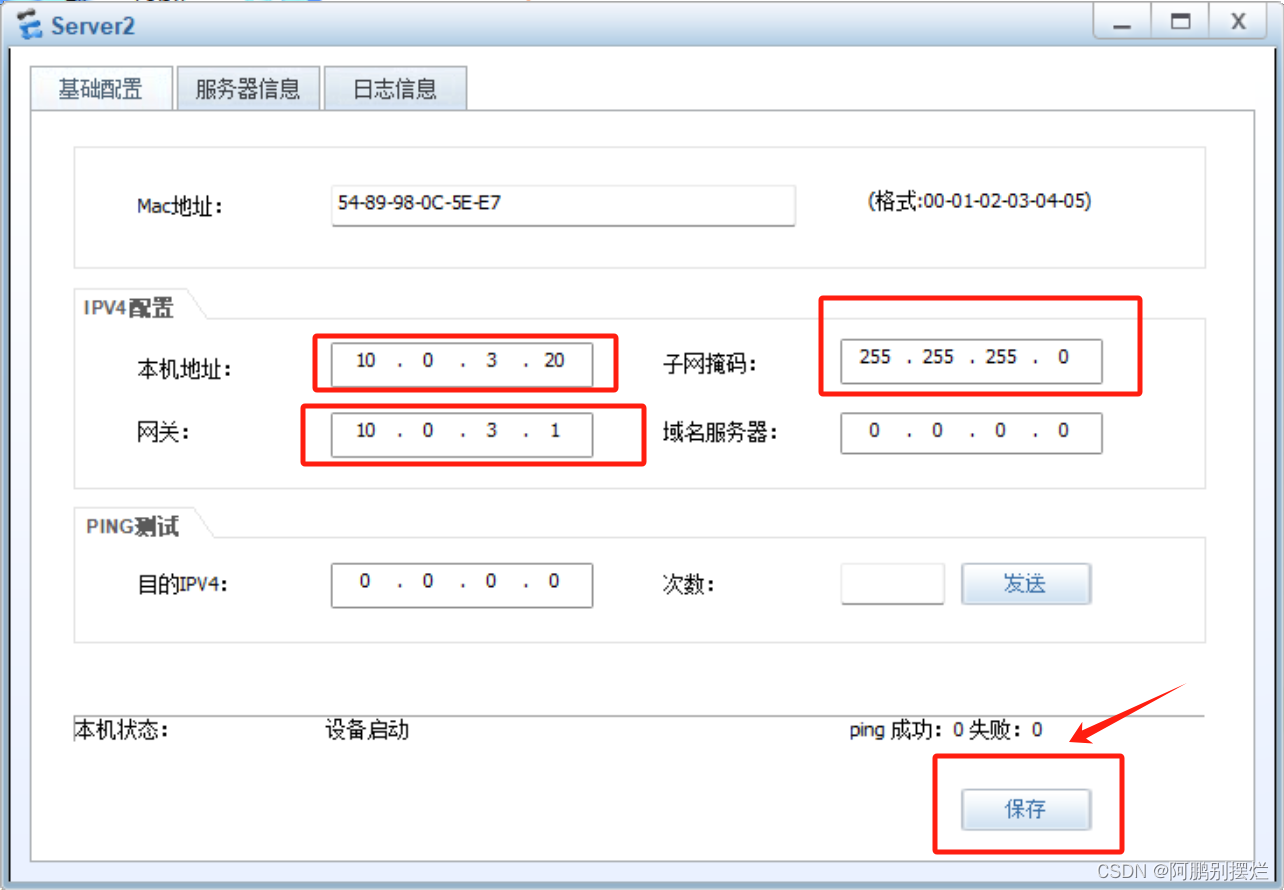
Task: Click the 目的IPV4 label
Action: 182,584
